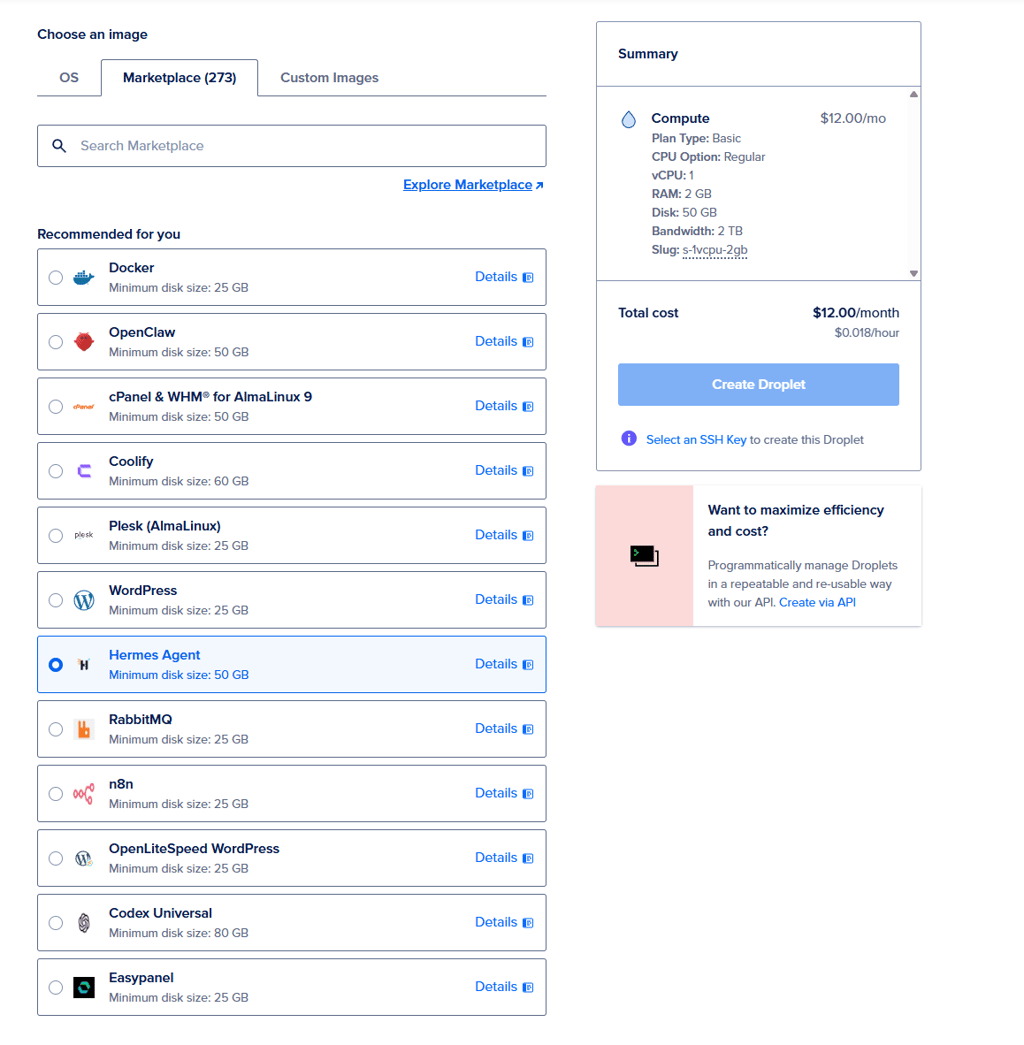Image resolution: width=1024 pixels, height=1045 pixels.
Task: Click the search magnifier icon
Action: pyautogui.click(x=59, y=146)
